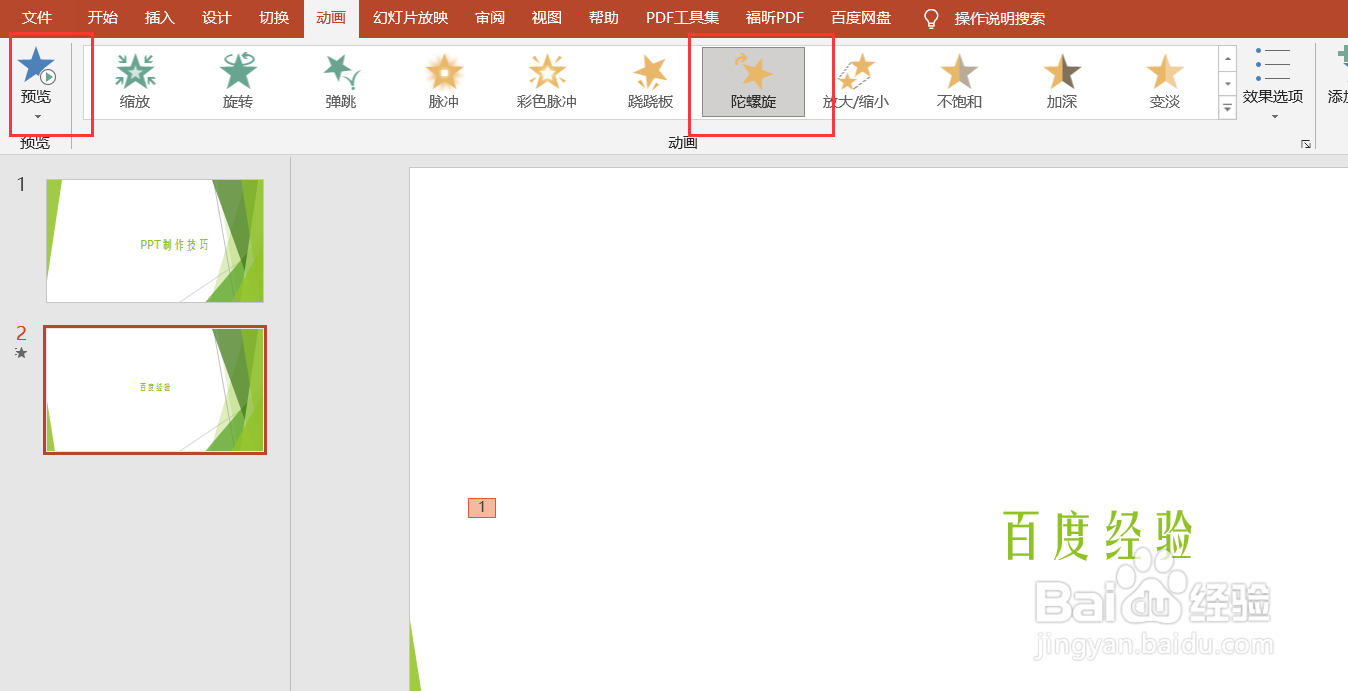Screen dimensions: 1348x691
Task: Select animation order tag 1
Action: (x=482, y=508)
